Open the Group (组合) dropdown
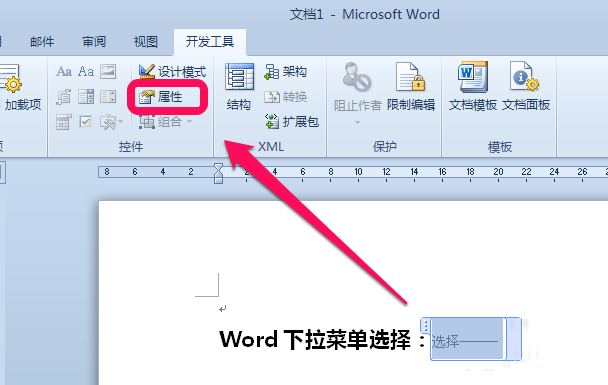The height and width of the screenshot is (385, 608). (166, 122)
